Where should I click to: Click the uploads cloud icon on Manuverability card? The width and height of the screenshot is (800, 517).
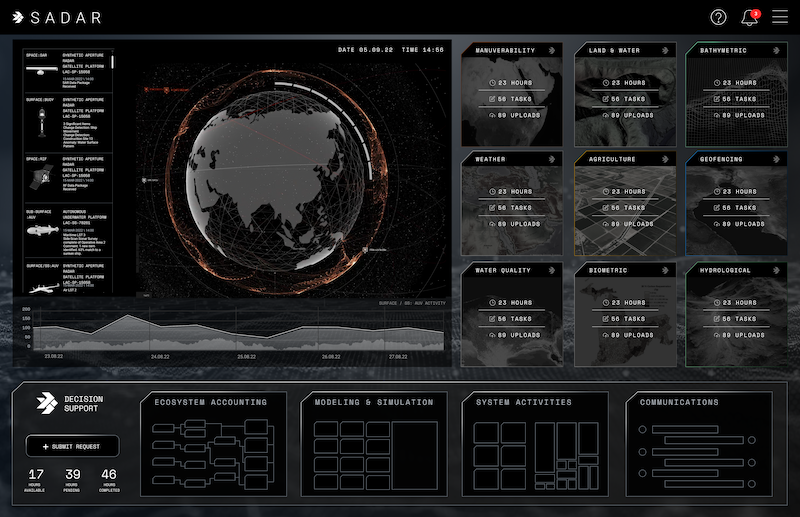492,115
